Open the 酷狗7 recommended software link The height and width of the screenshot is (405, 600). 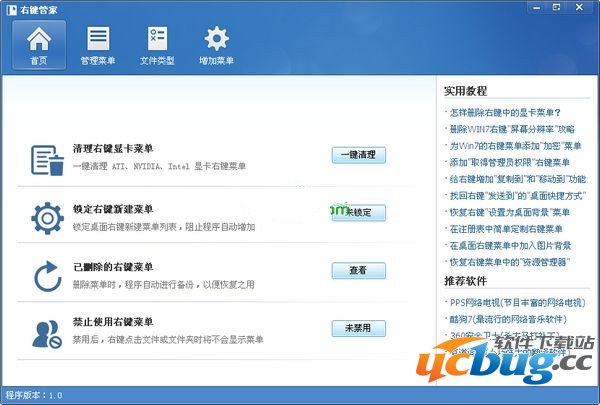[x=508, y=319]
